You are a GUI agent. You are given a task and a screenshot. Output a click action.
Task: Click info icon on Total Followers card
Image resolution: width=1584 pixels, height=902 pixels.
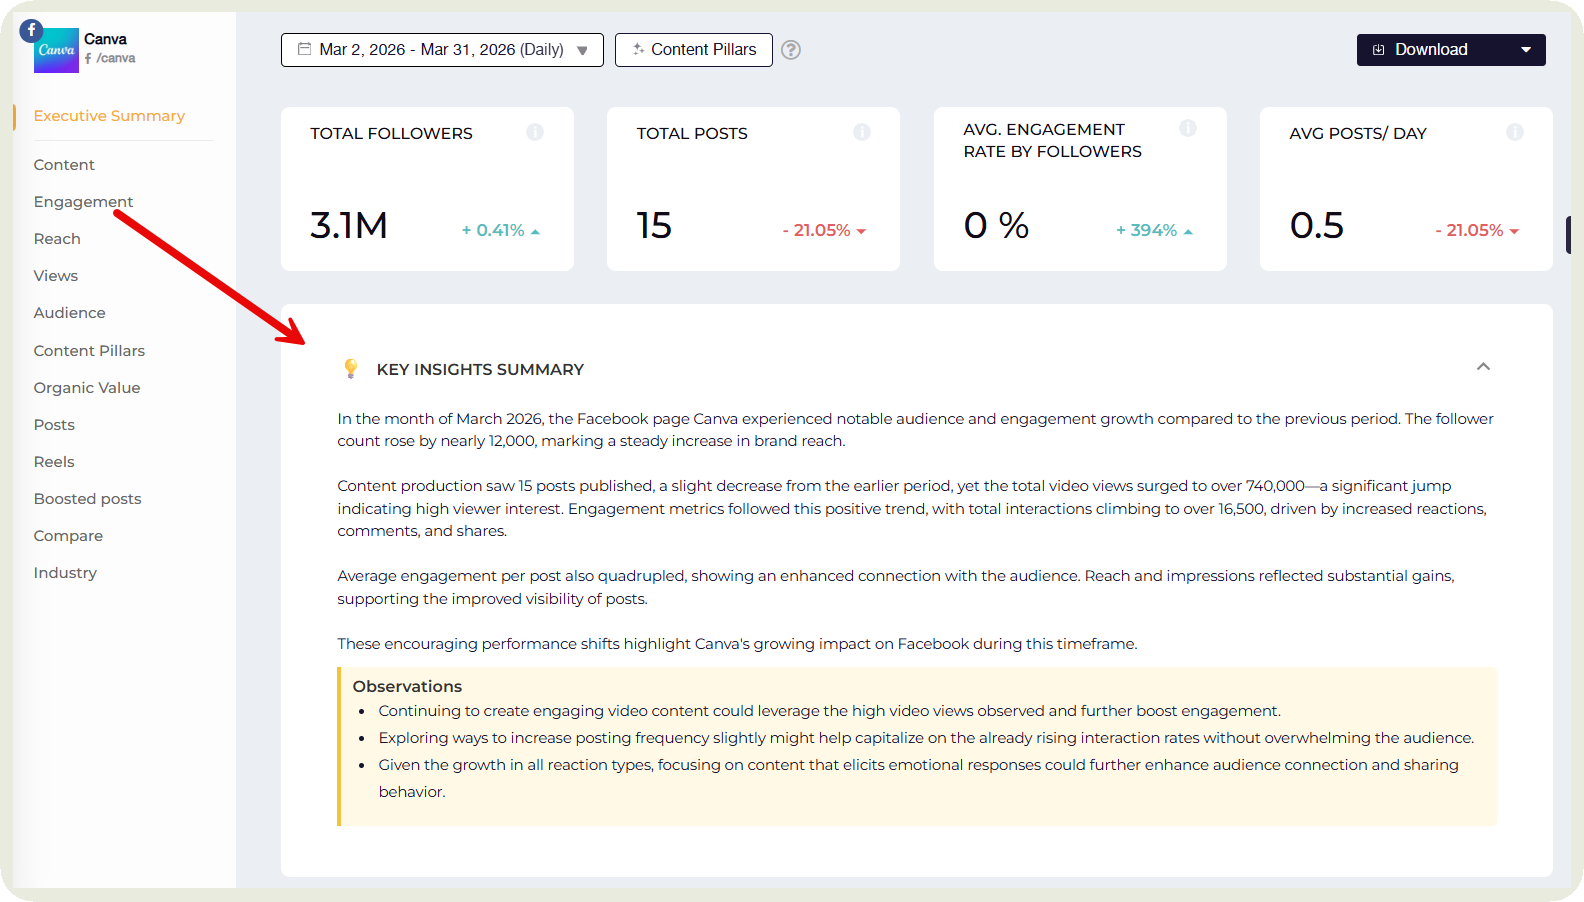pos(535,132)
